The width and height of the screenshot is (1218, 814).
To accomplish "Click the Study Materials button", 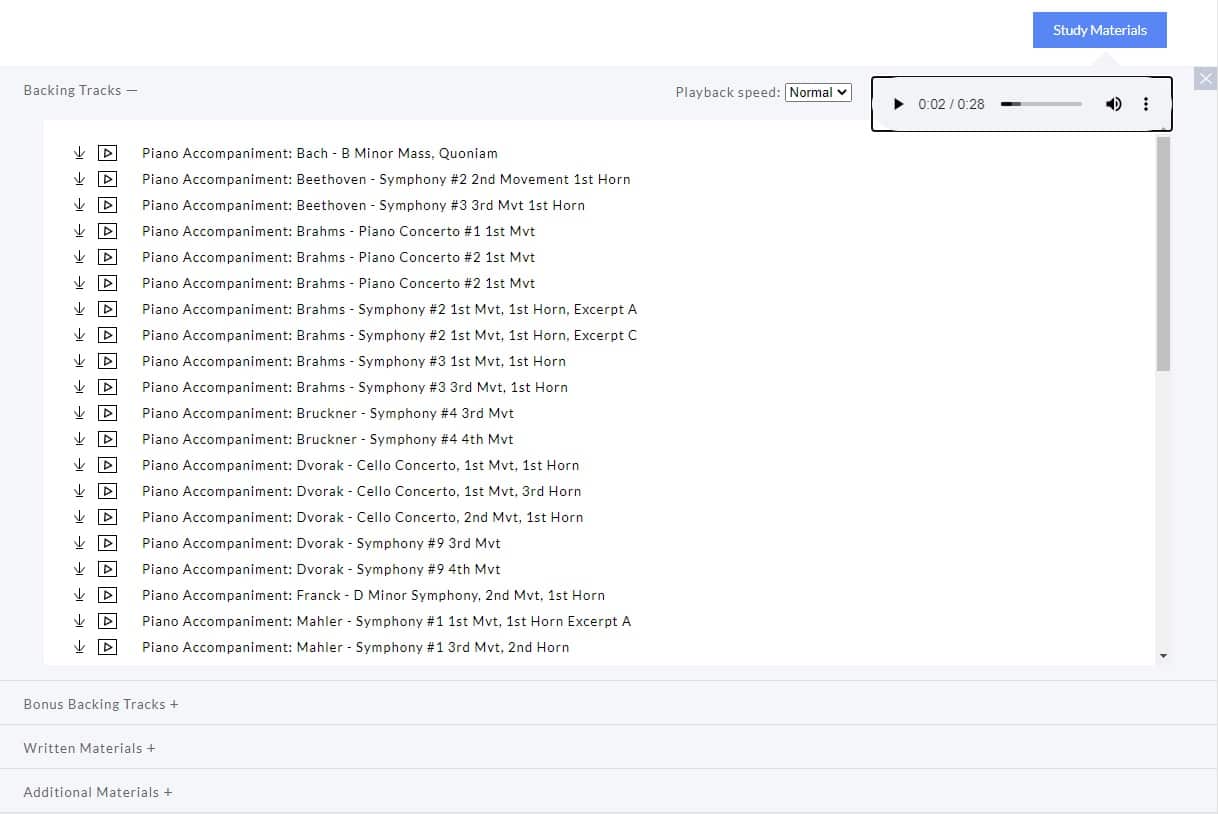I will (x=1099, y=30).
